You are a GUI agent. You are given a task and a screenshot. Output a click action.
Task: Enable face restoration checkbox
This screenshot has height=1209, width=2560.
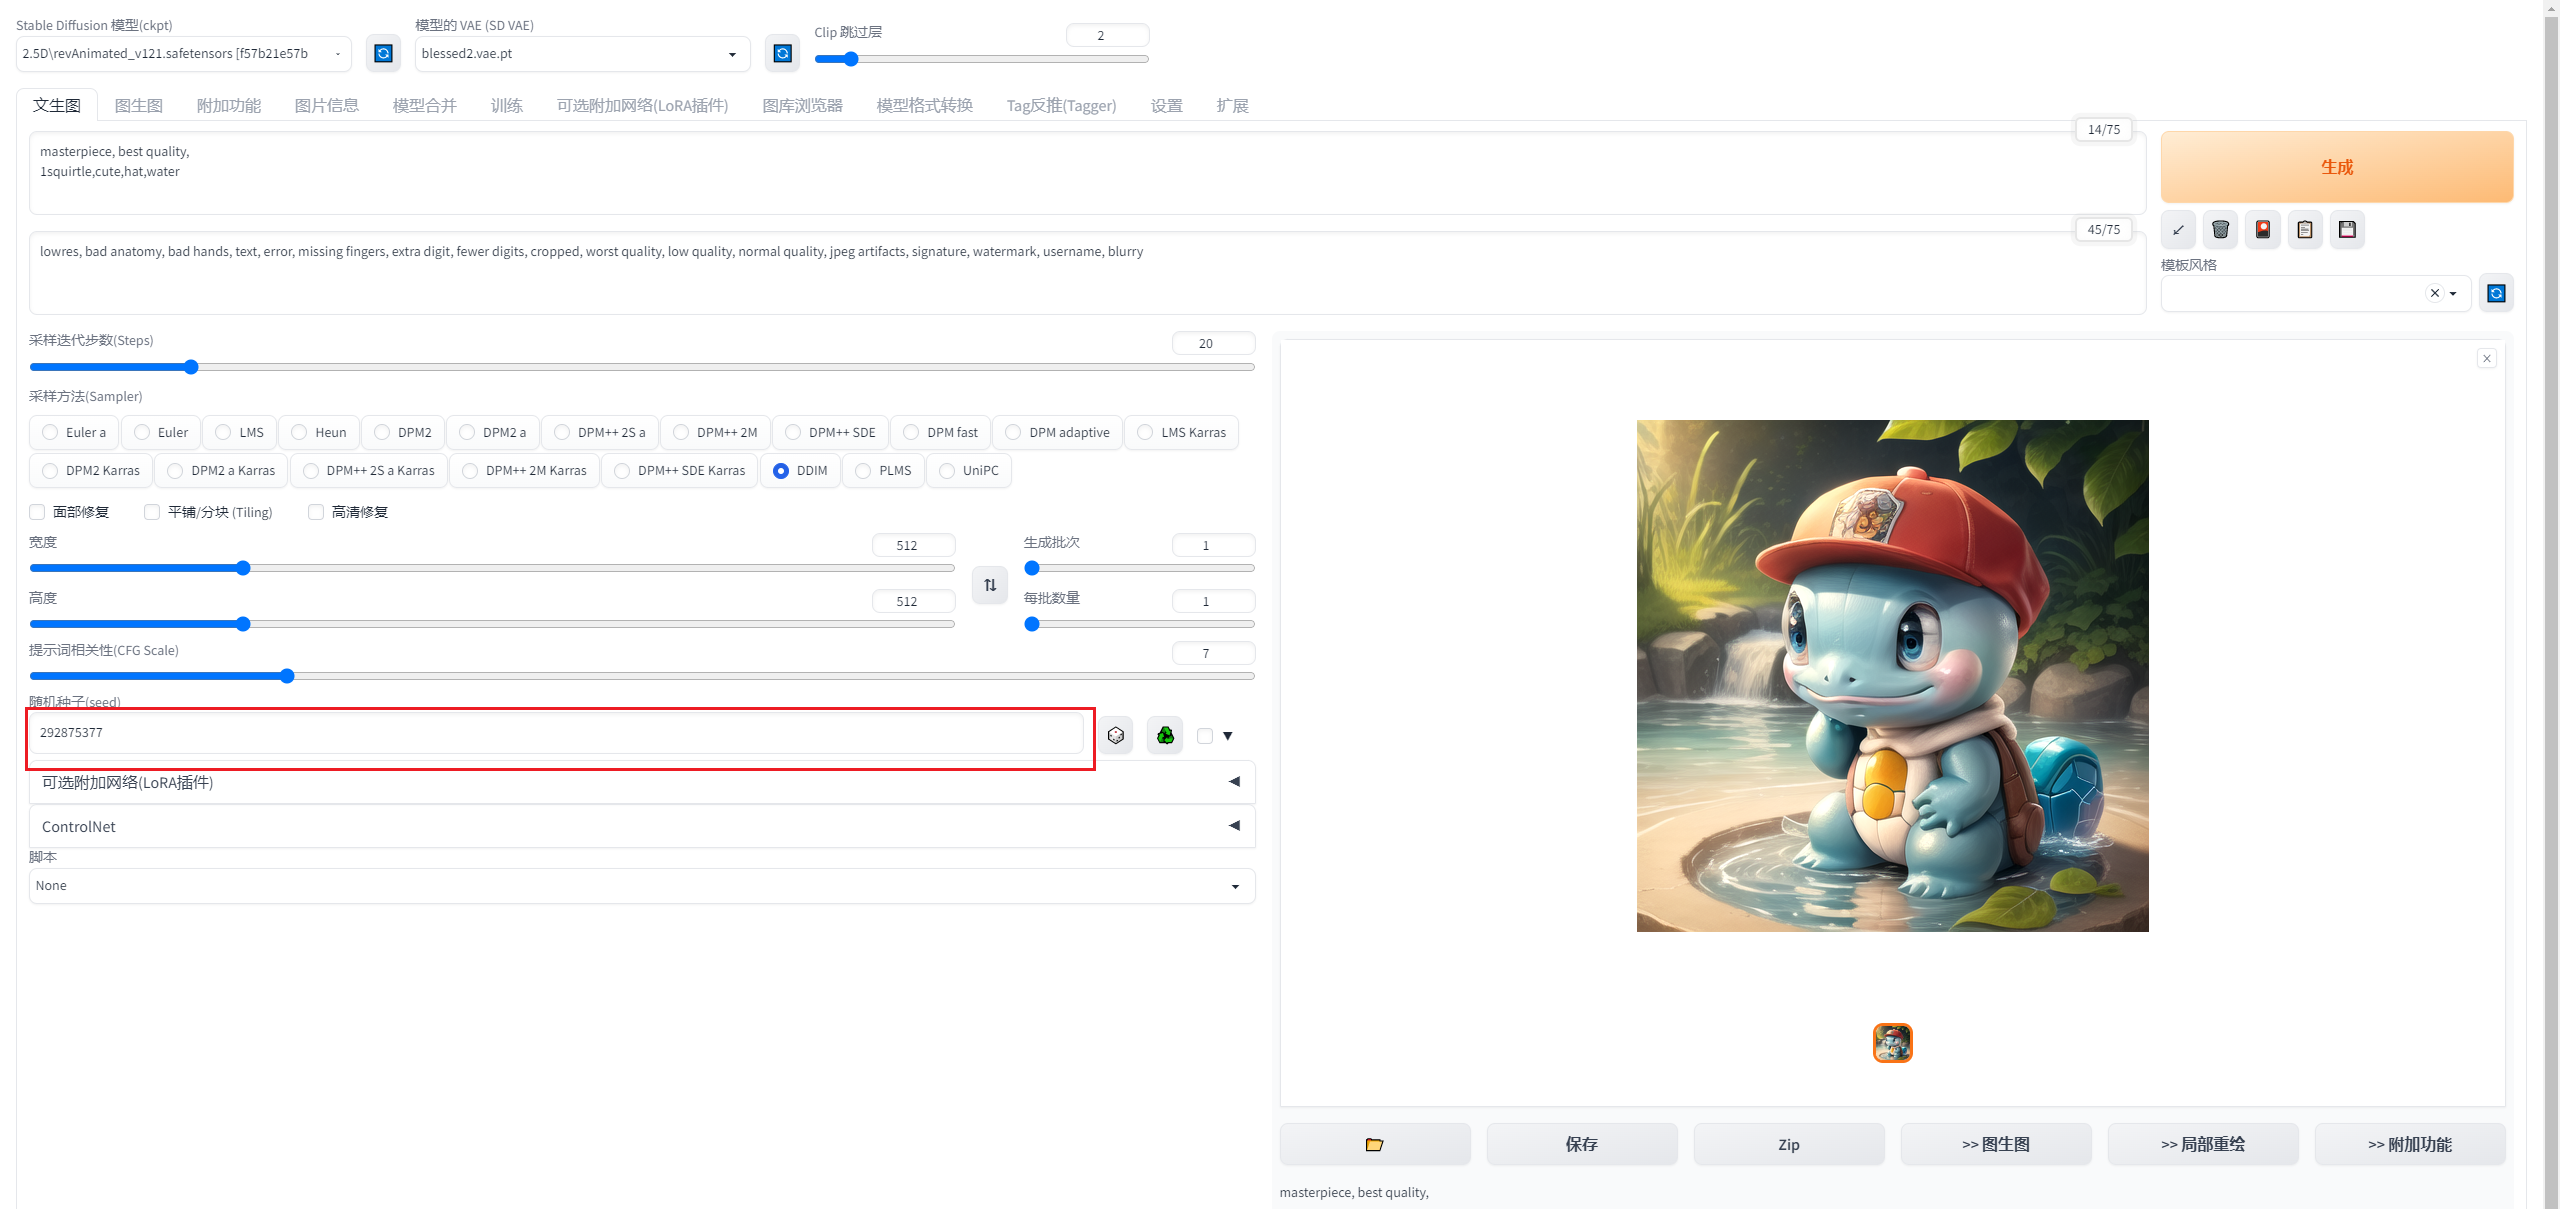click(x=37, y=512)
